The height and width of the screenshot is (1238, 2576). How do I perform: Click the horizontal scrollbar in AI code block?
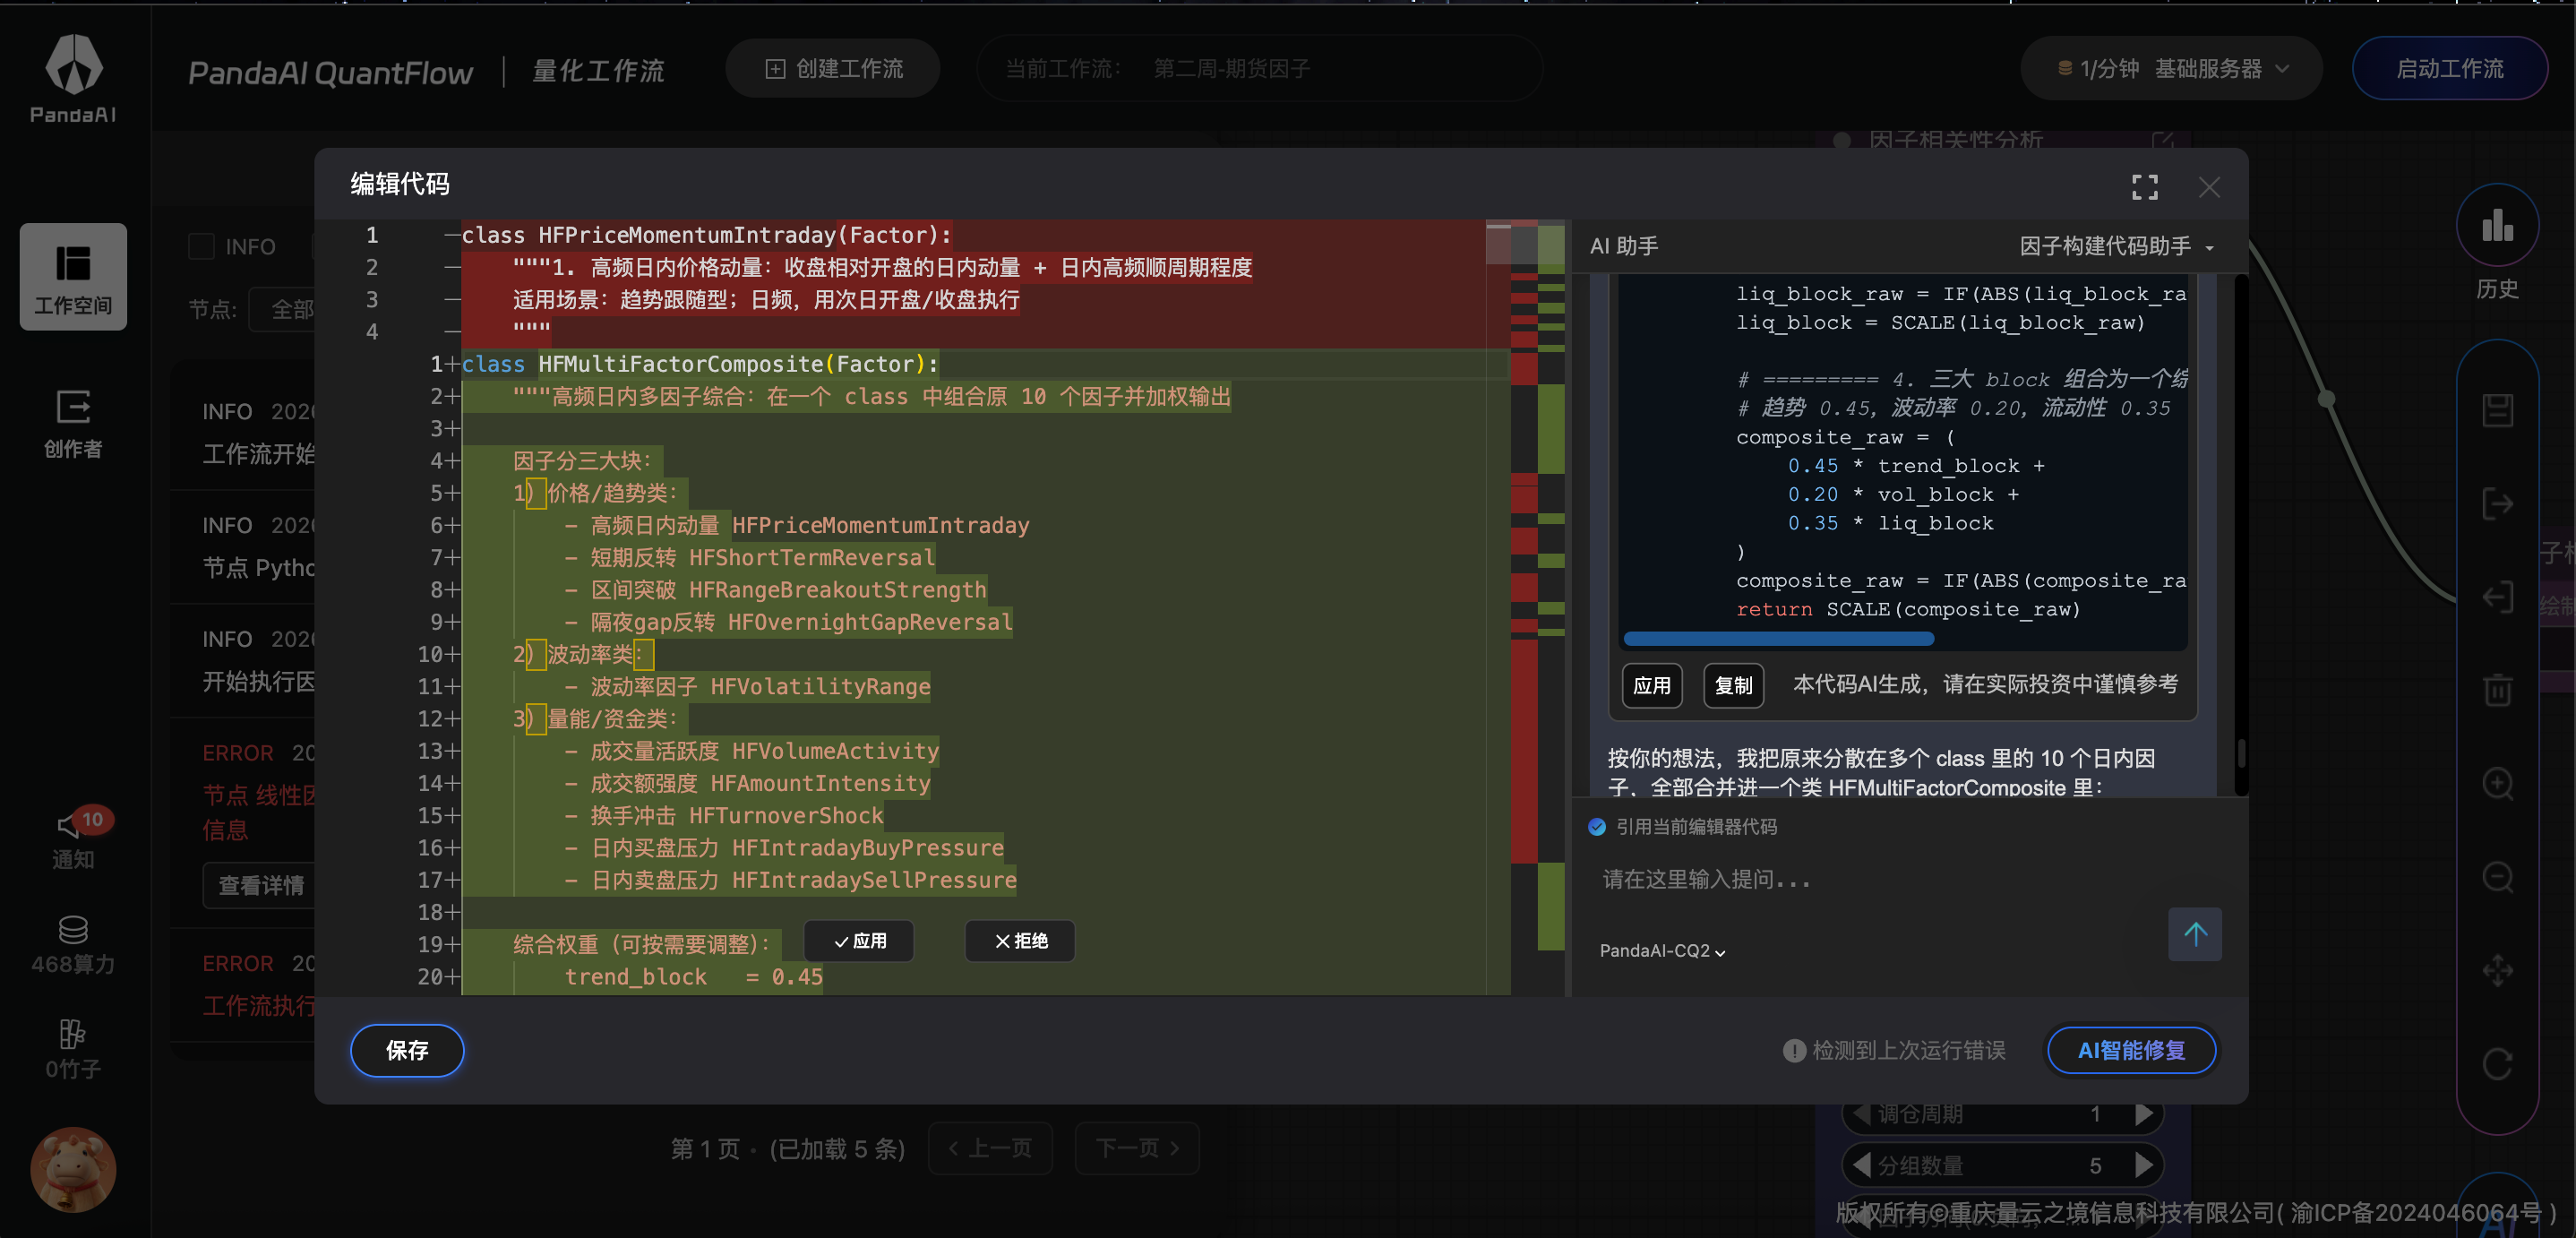(1779, 639)
